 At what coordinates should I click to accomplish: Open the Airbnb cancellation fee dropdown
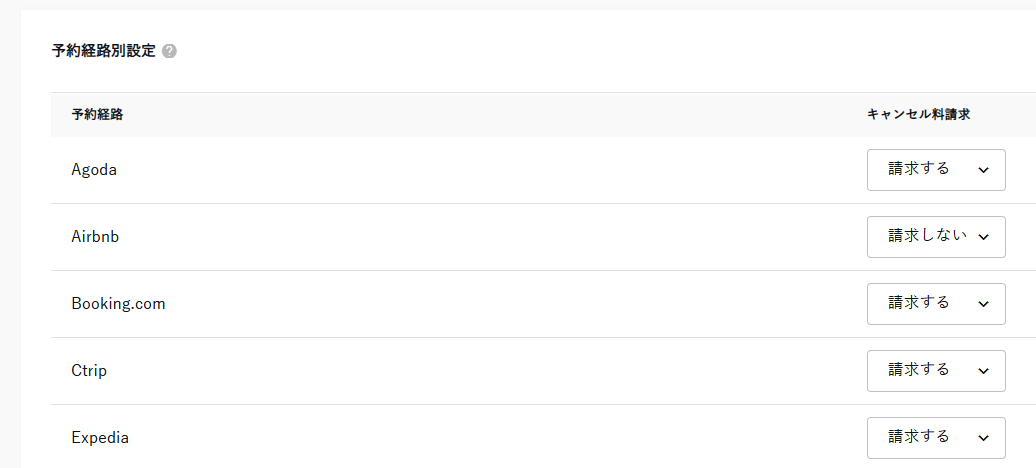[x=935, y=237]
